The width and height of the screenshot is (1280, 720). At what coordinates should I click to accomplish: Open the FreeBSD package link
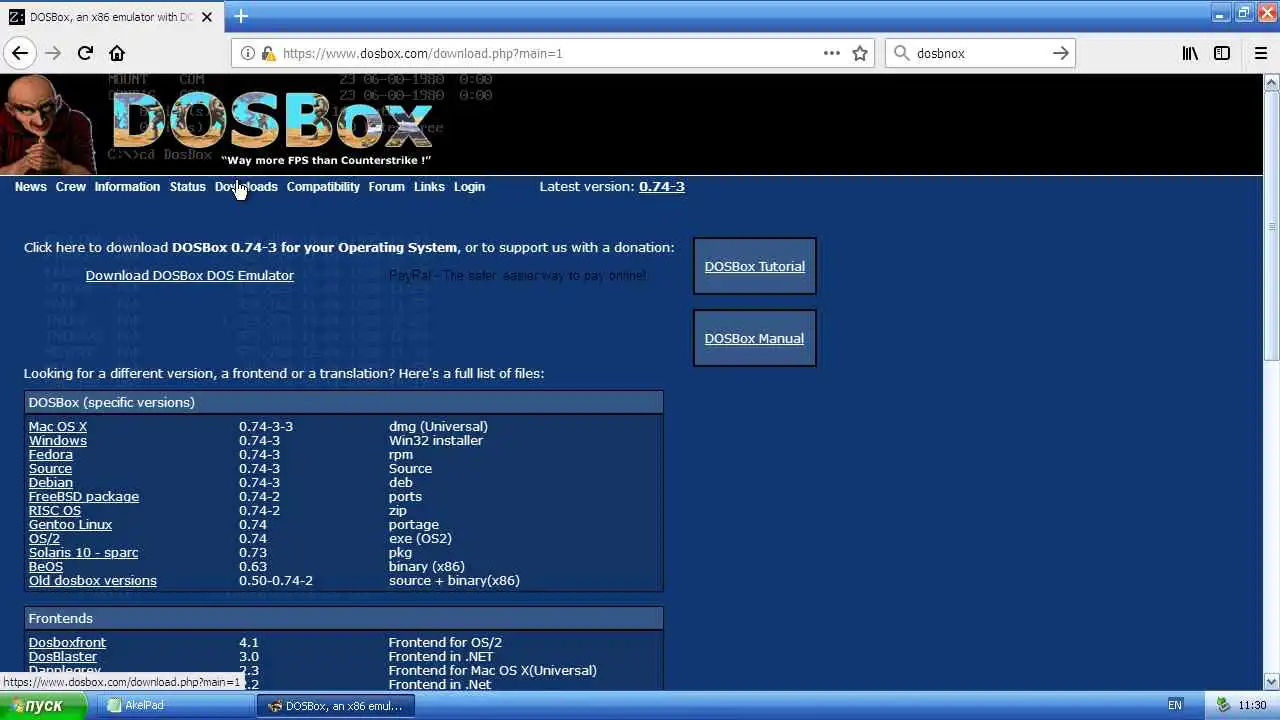(84, 496)
